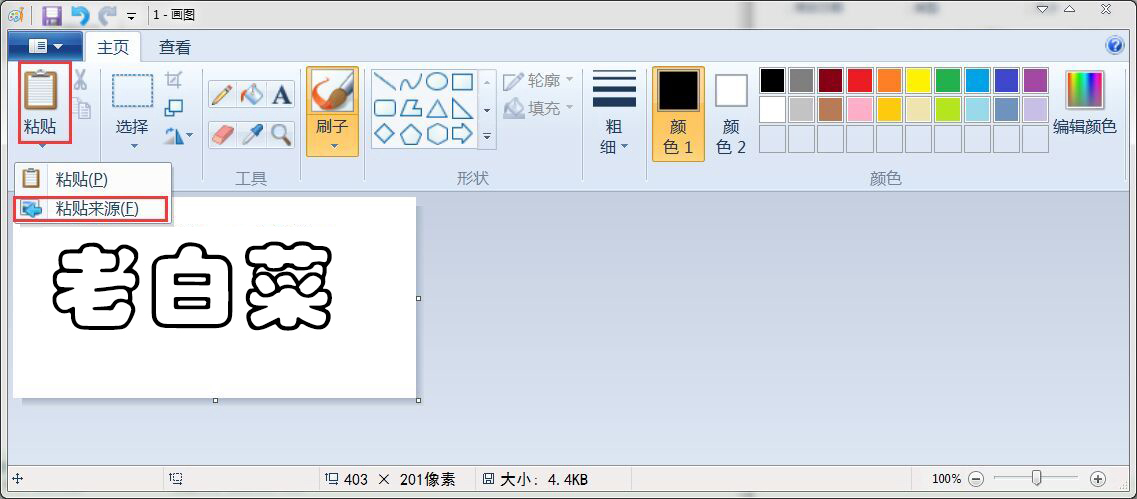Click the Crop icon
This screenshot has width=1137, height=499.
[174, 79]
